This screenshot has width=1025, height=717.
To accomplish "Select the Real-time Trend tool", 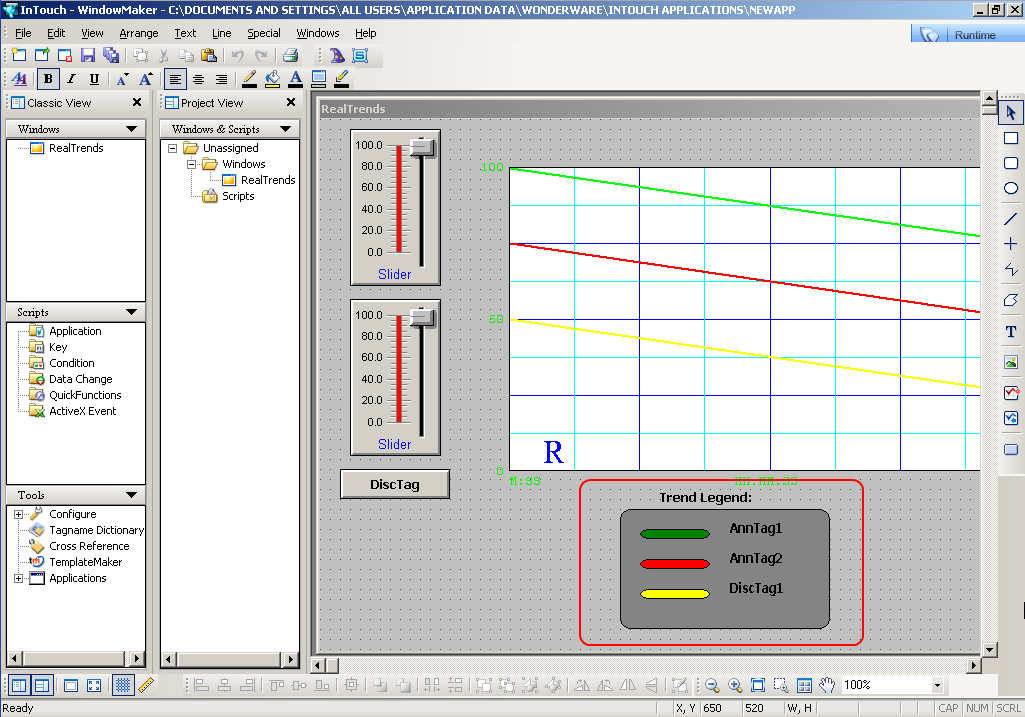I will coord(1011,393).
